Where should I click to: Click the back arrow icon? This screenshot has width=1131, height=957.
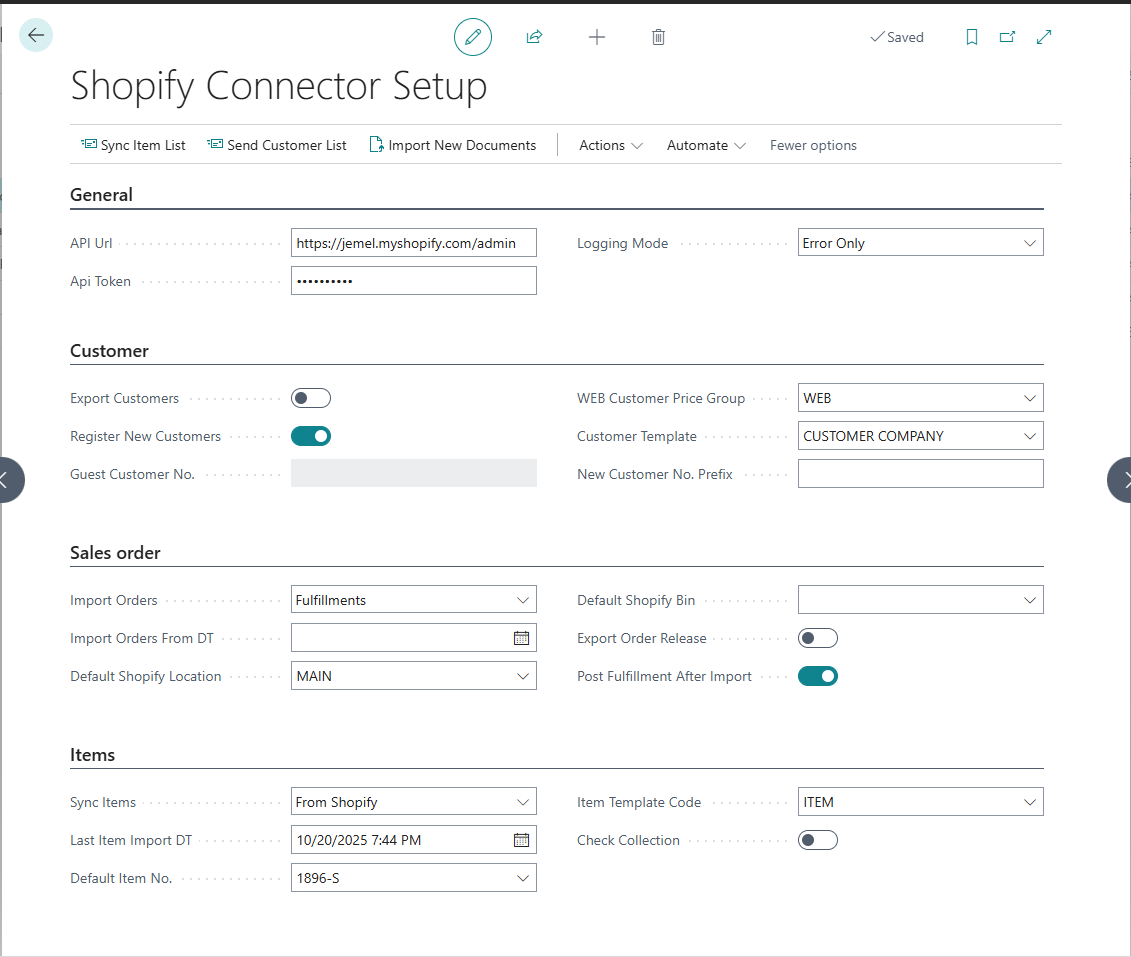[x=36, y=36]
